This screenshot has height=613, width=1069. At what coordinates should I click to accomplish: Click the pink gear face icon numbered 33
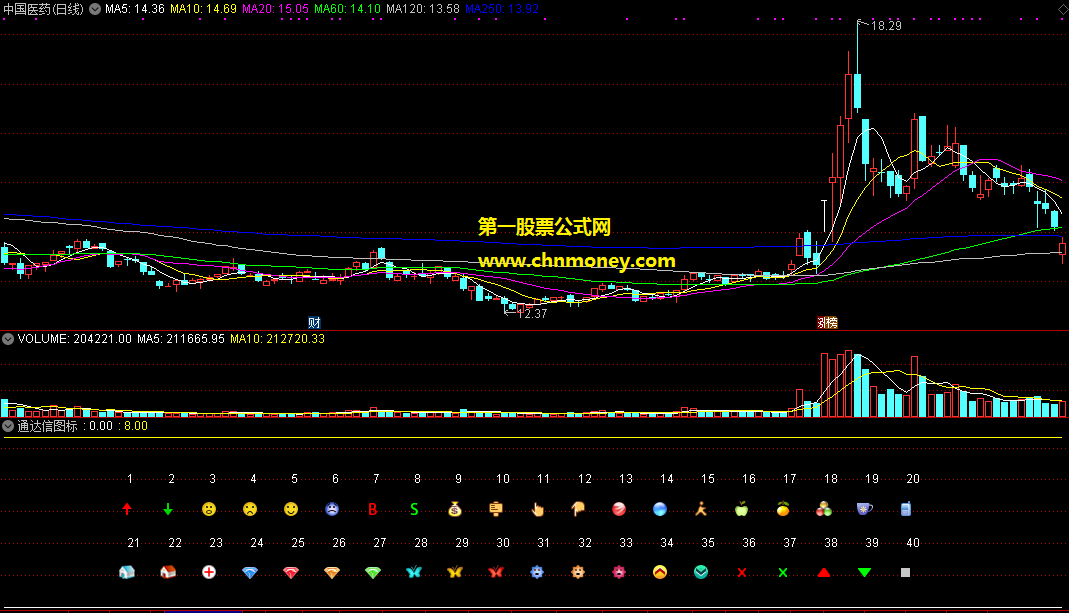pos(619,572)
